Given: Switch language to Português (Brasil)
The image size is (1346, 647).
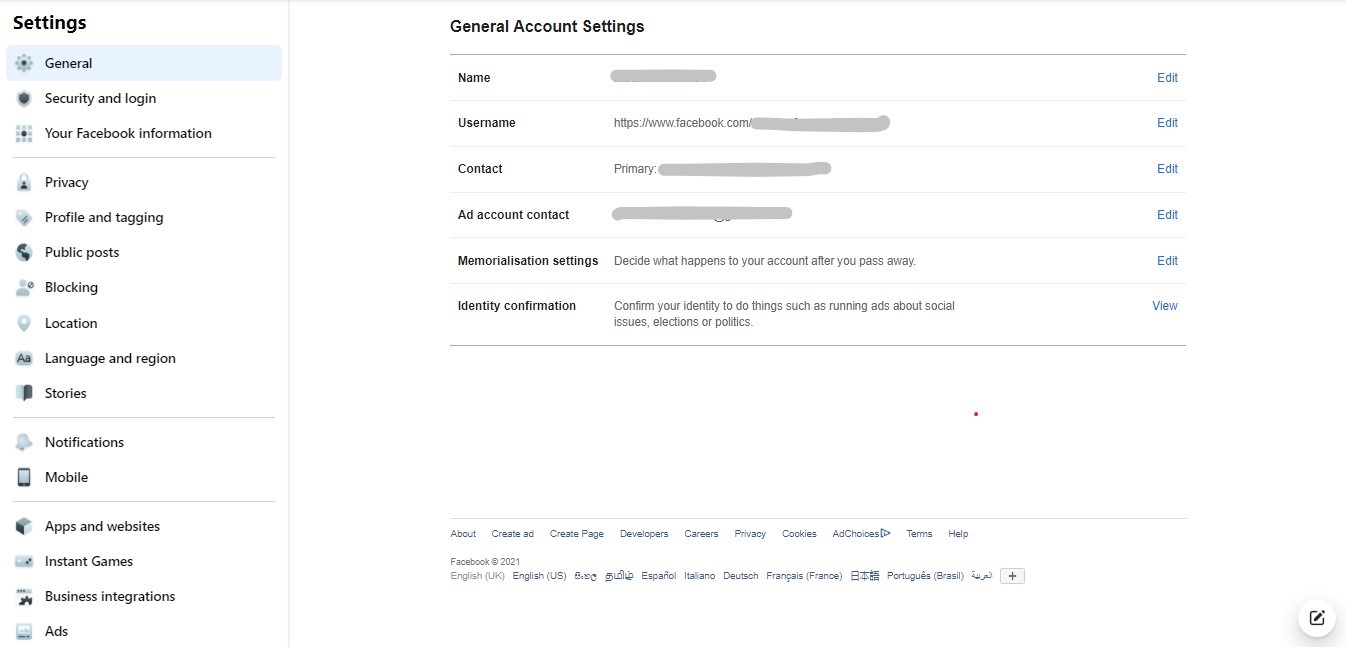Looking at the screenshot, I should click(x=925, y=576).
